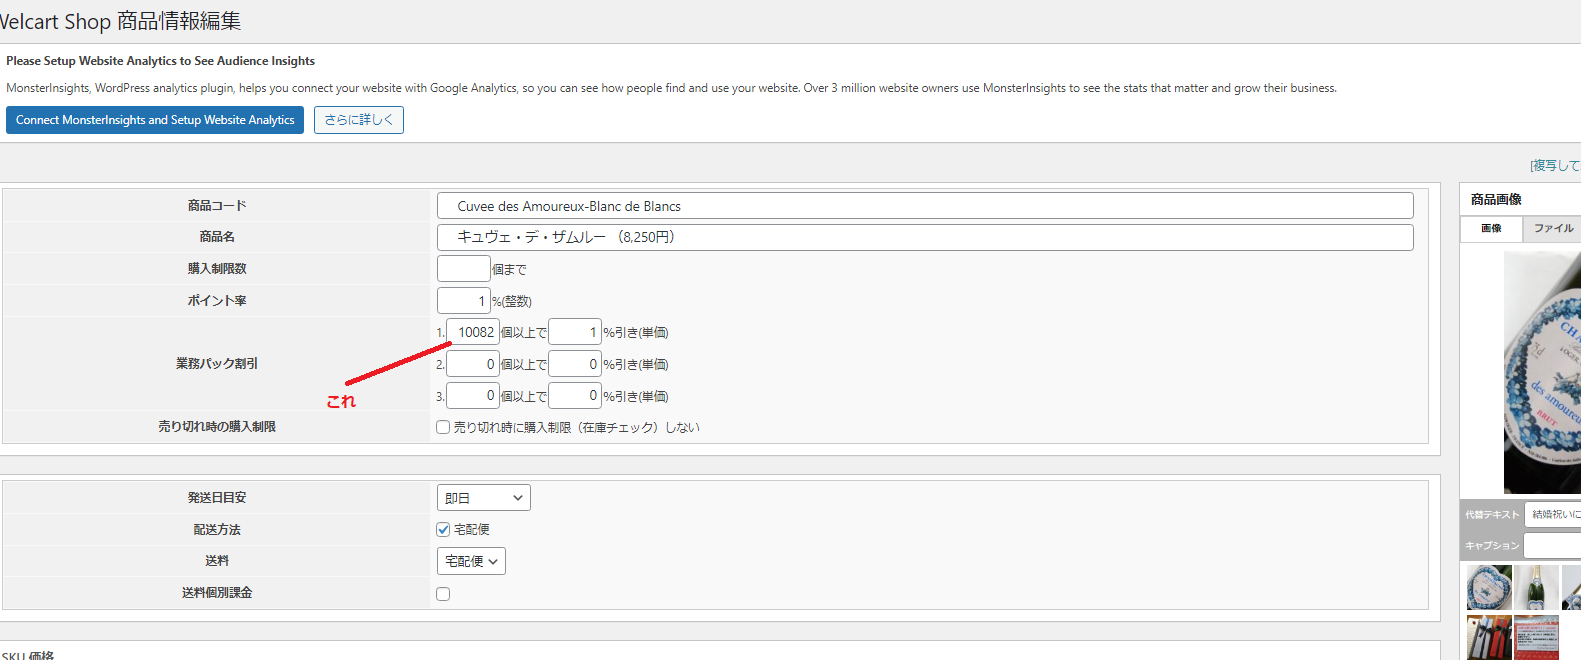This screenshot has width=1581, height=660.
Task: Toggle the 送料個別課金 checkbox
Action: tap(443, 594)
